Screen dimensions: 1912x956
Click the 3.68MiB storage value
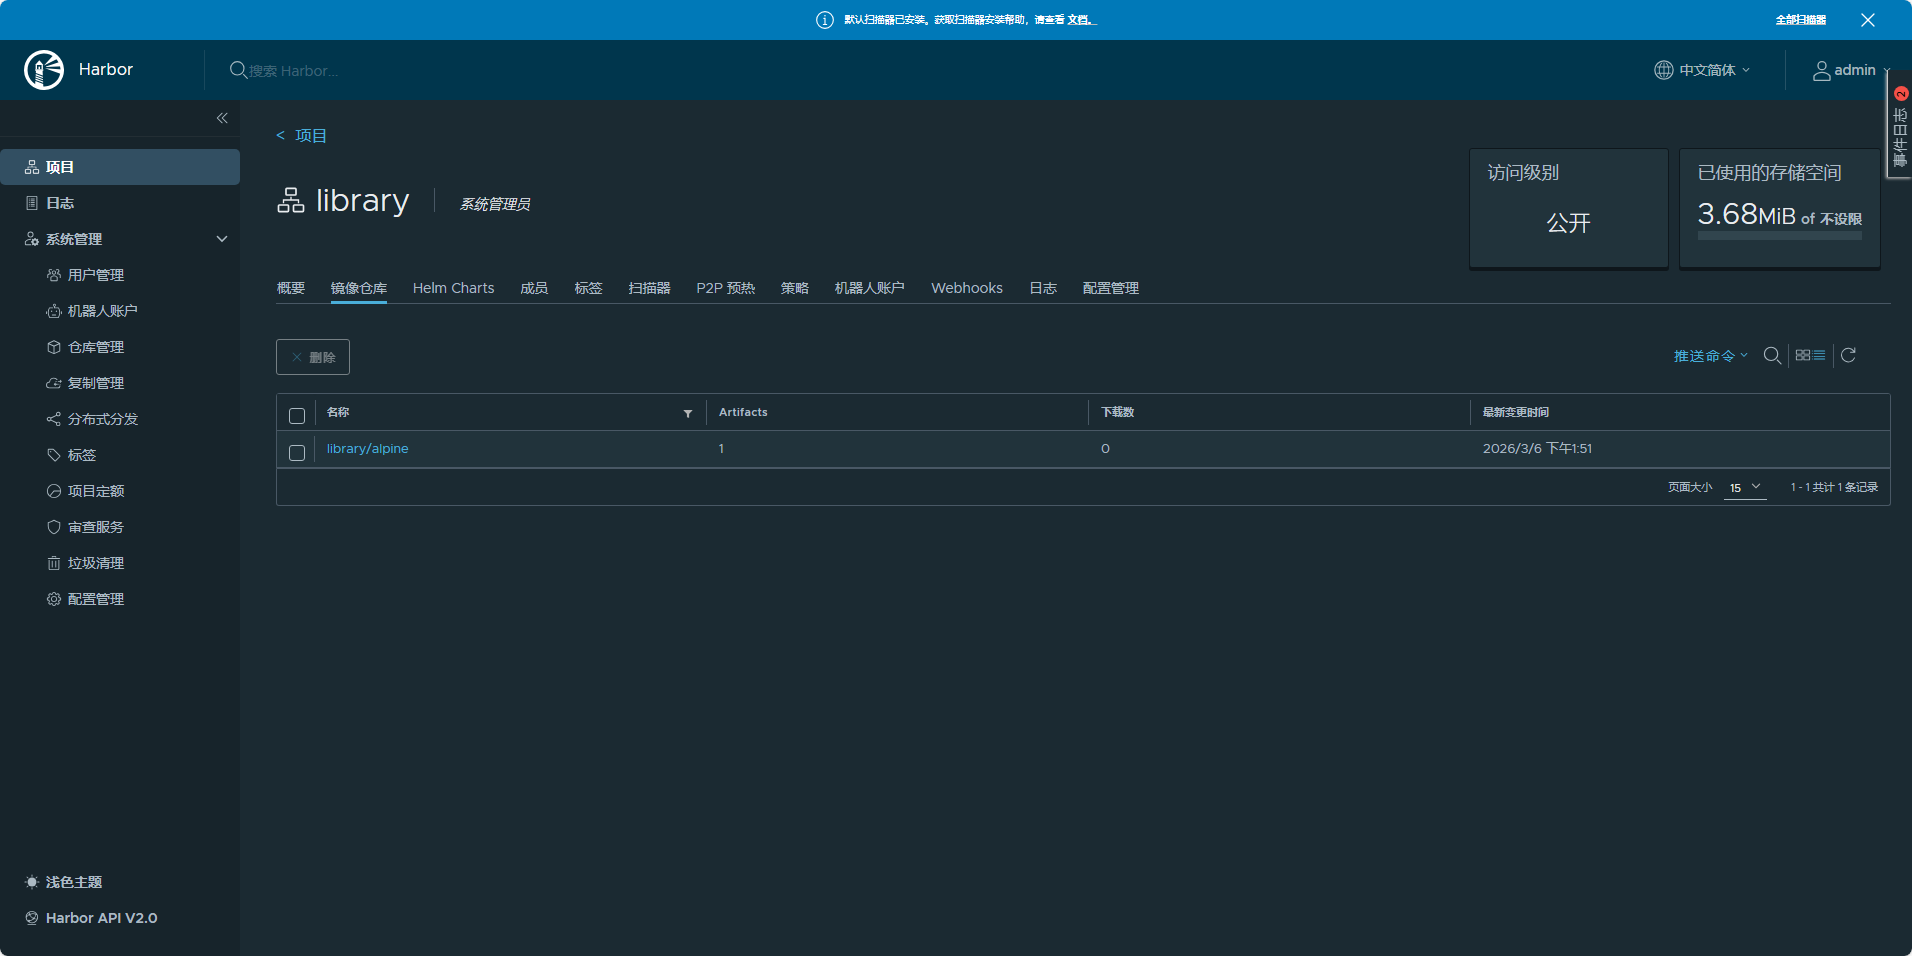[1747, 214]
